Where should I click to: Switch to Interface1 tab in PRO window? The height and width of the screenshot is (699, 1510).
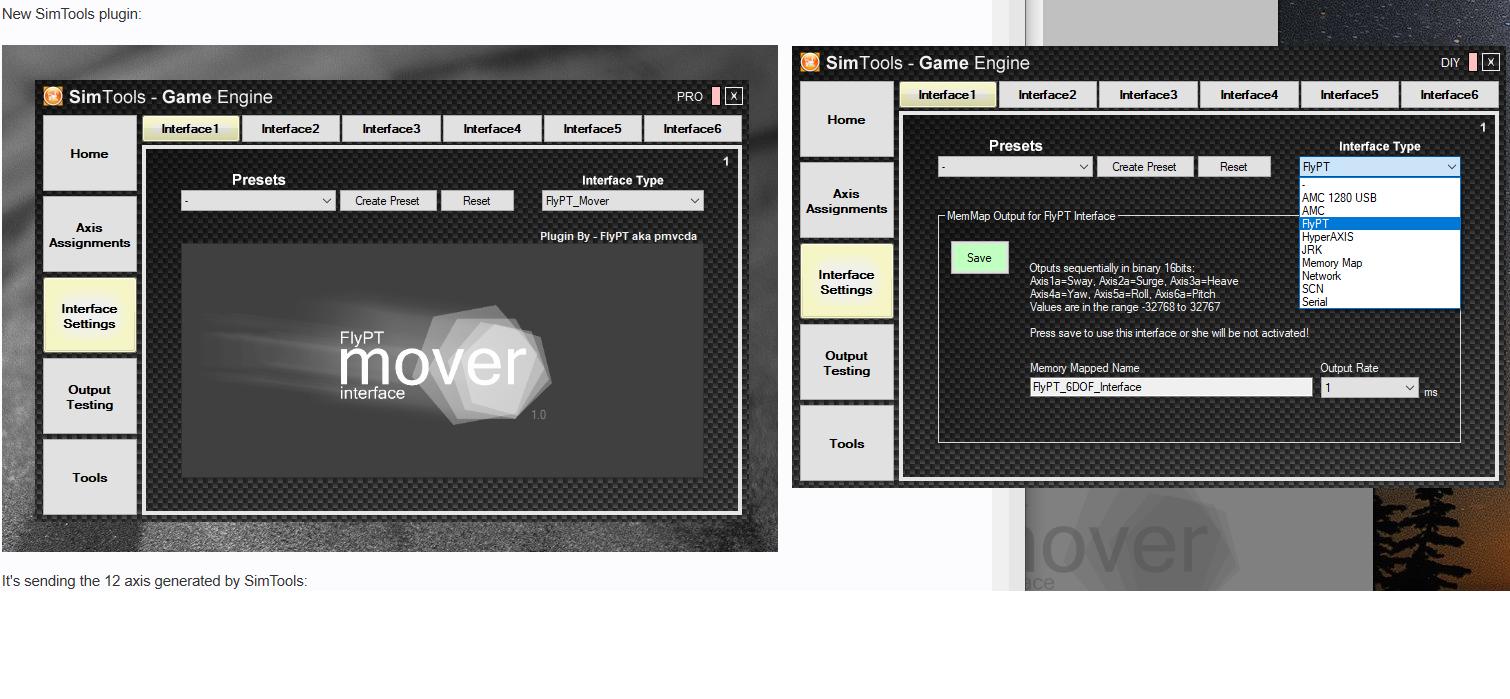click(x=190, y=128)
